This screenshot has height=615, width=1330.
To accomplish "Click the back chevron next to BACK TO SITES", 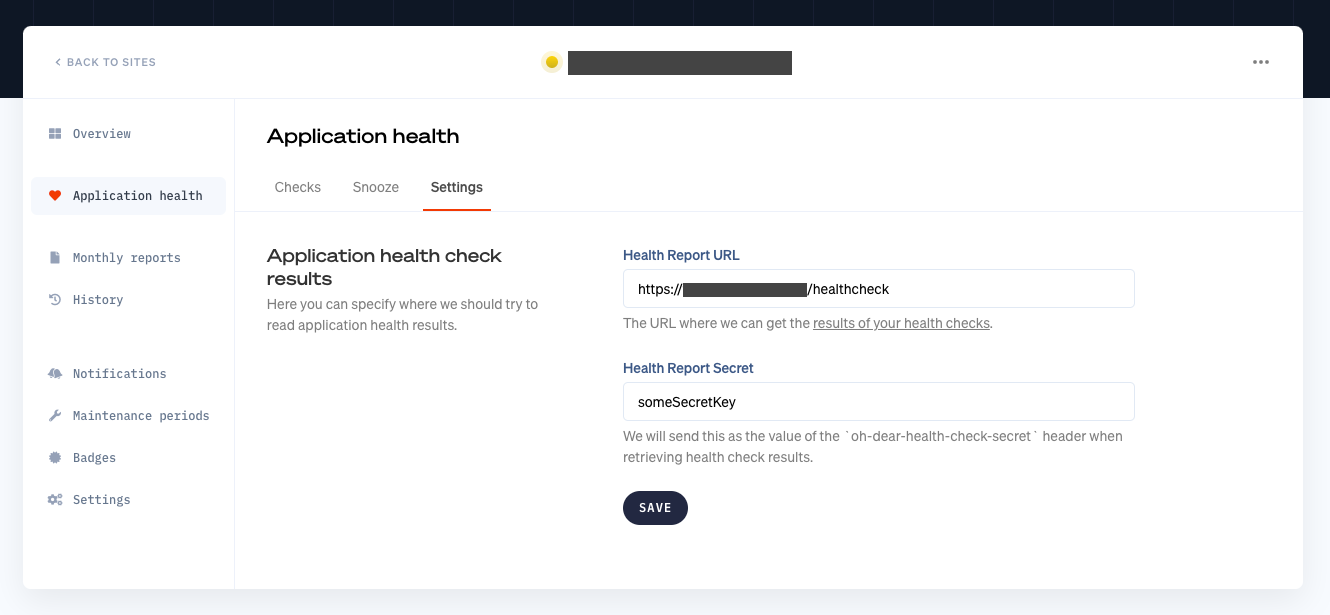I will 57,61.
